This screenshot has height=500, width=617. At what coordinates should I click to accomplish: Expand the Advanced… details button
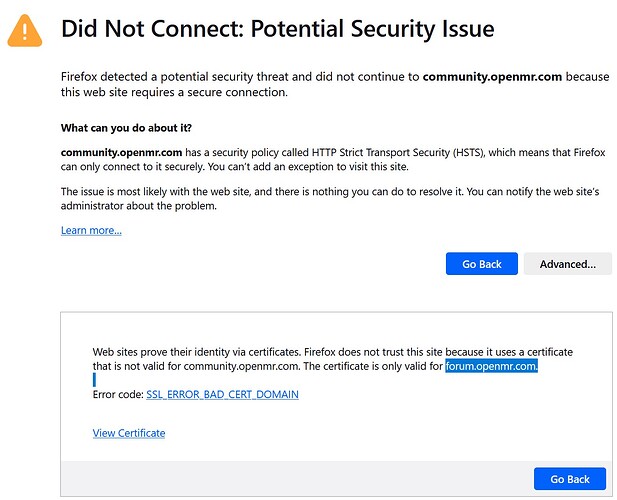[x=567, y=264]
